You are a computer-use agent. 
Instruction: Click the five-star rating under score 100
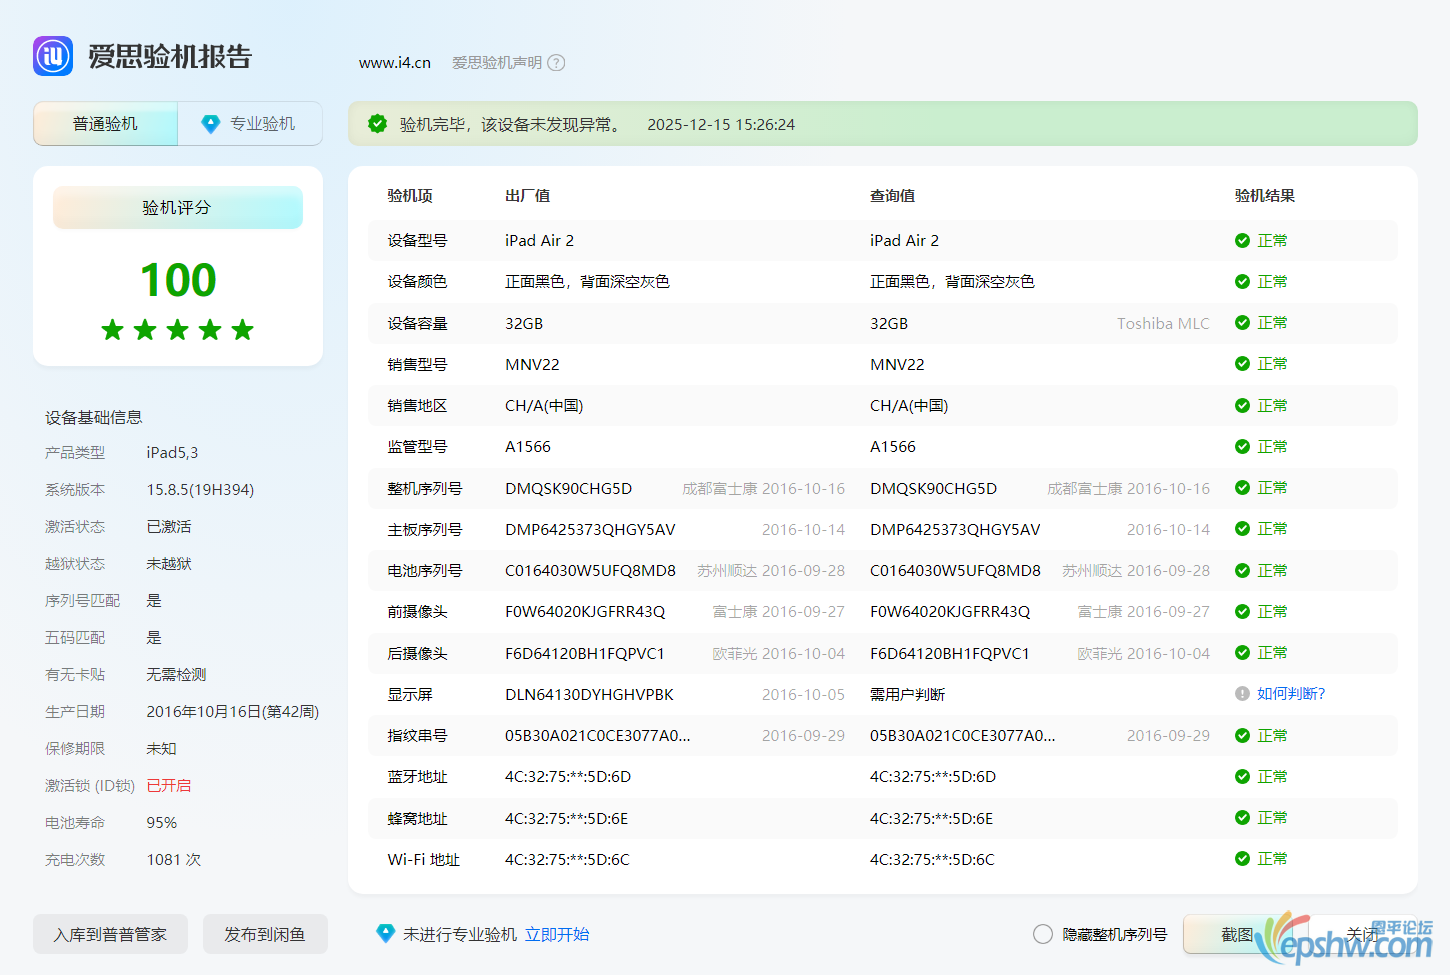click(178, 330)
